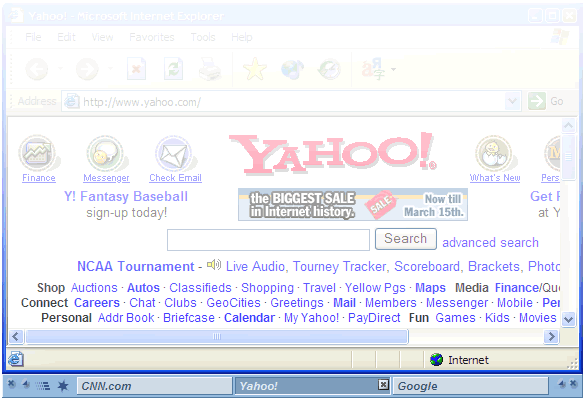Viewport: 585px width, 400px height.
Task: Click the Messenger smiley icon
Action: pyautogui.click(x=105, y=153)
